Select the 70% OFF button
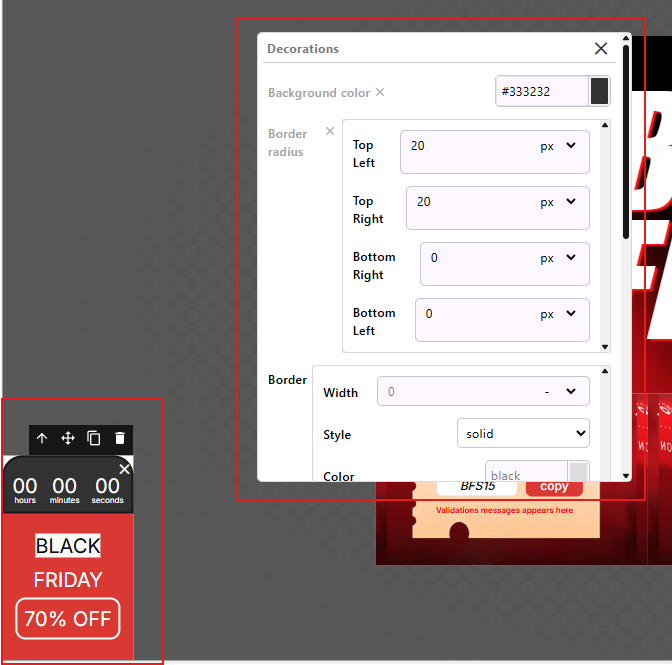672x665 pixels. (x=68, y=619)
